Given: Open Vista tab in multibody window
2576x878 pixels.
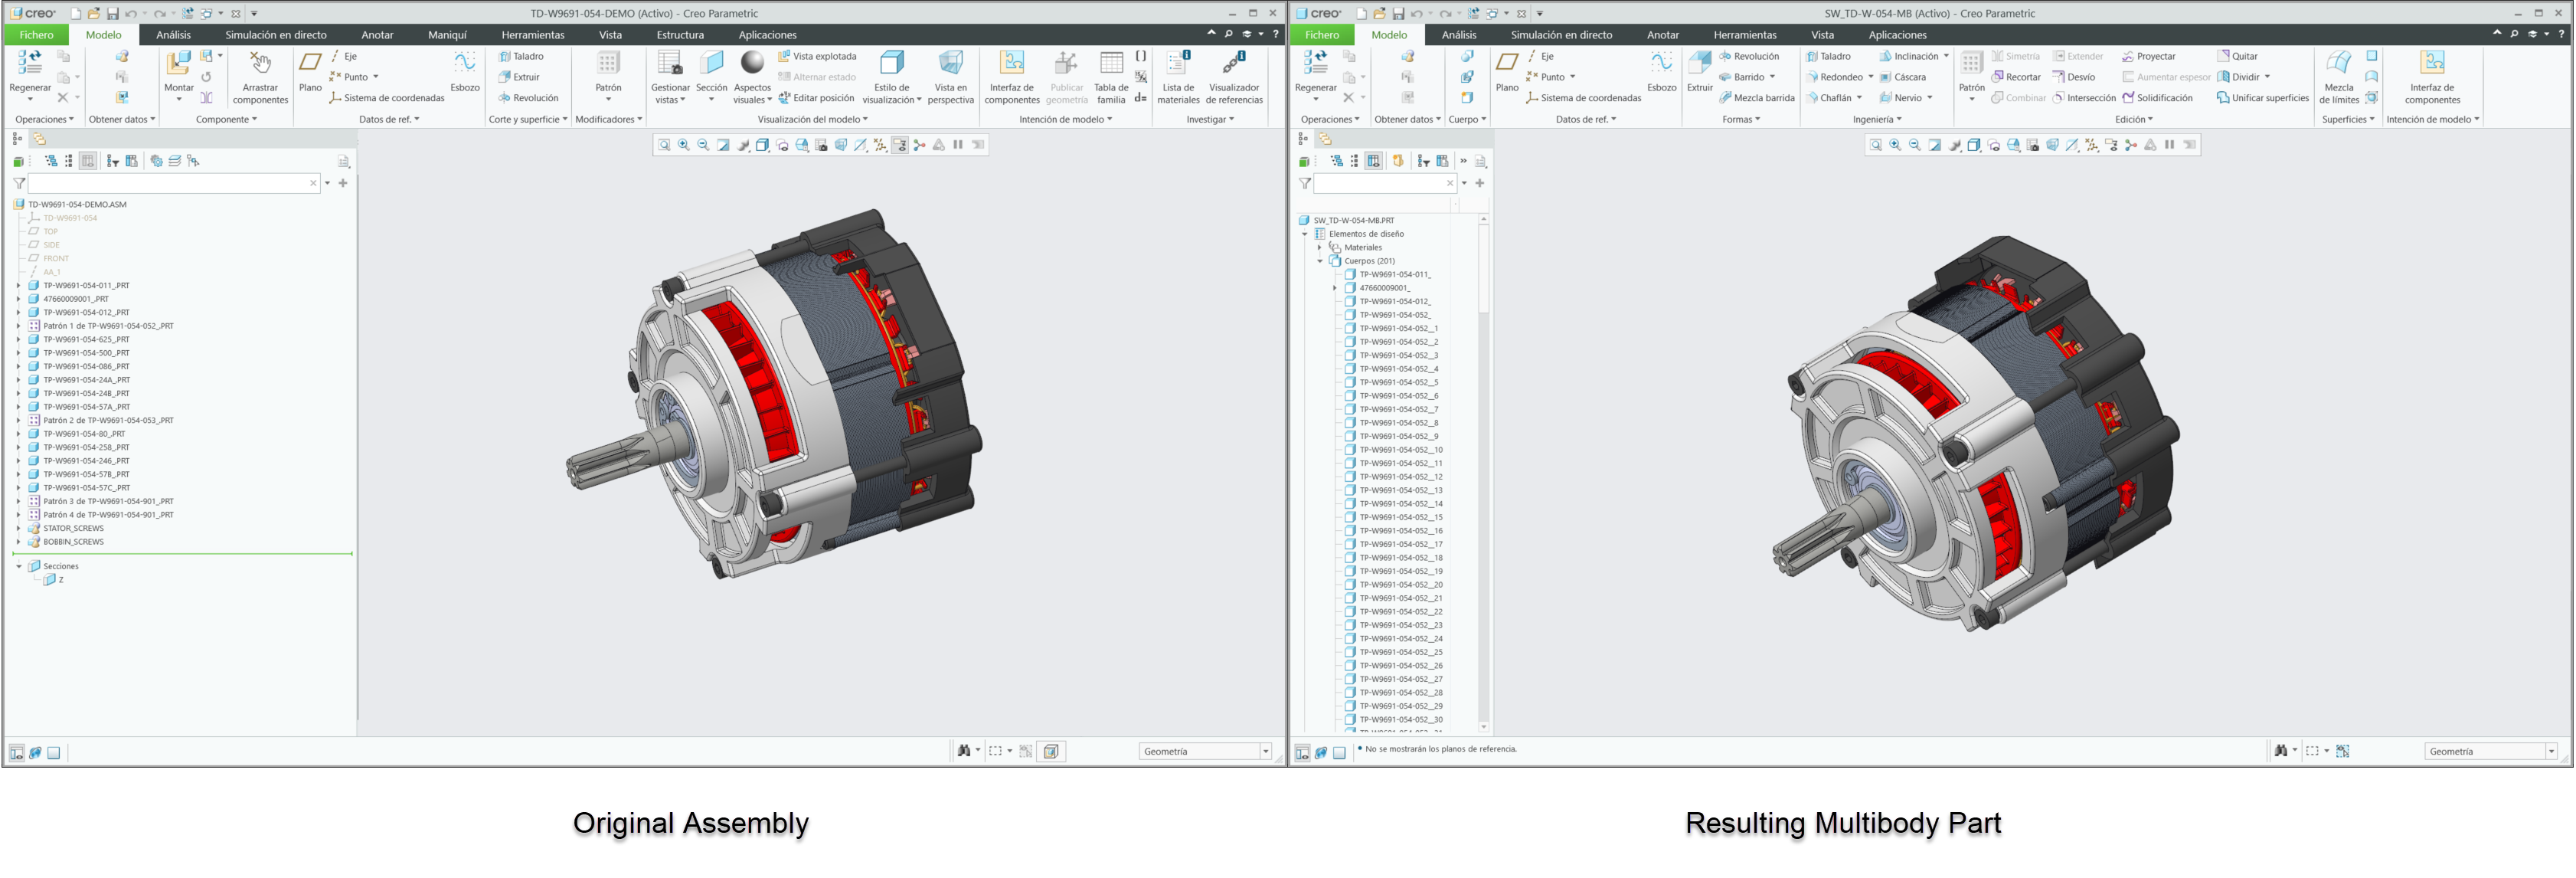Looking at the screenshot, I should click(1822, 35).
